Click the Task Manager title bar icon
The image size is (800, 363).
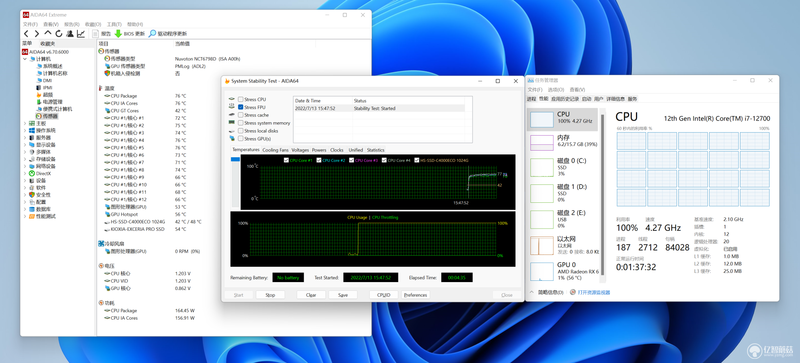pos(531,81)
